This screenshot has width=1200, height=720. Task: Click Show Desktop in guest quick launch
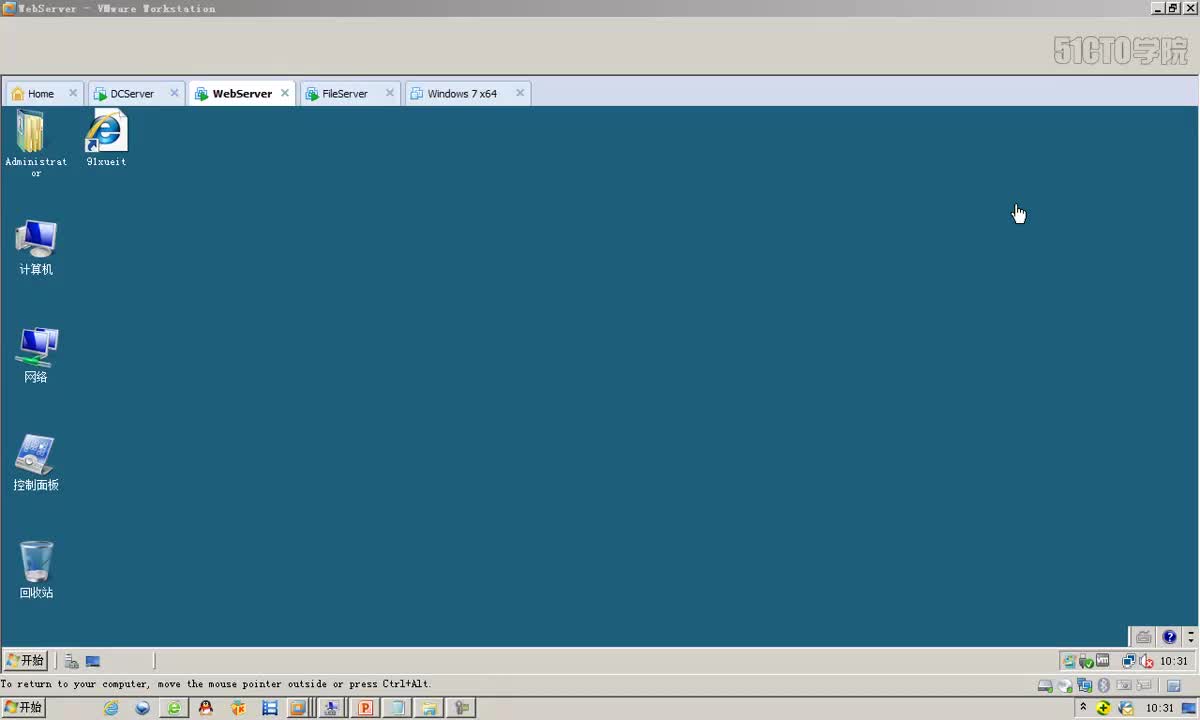[x=92, y=661]
